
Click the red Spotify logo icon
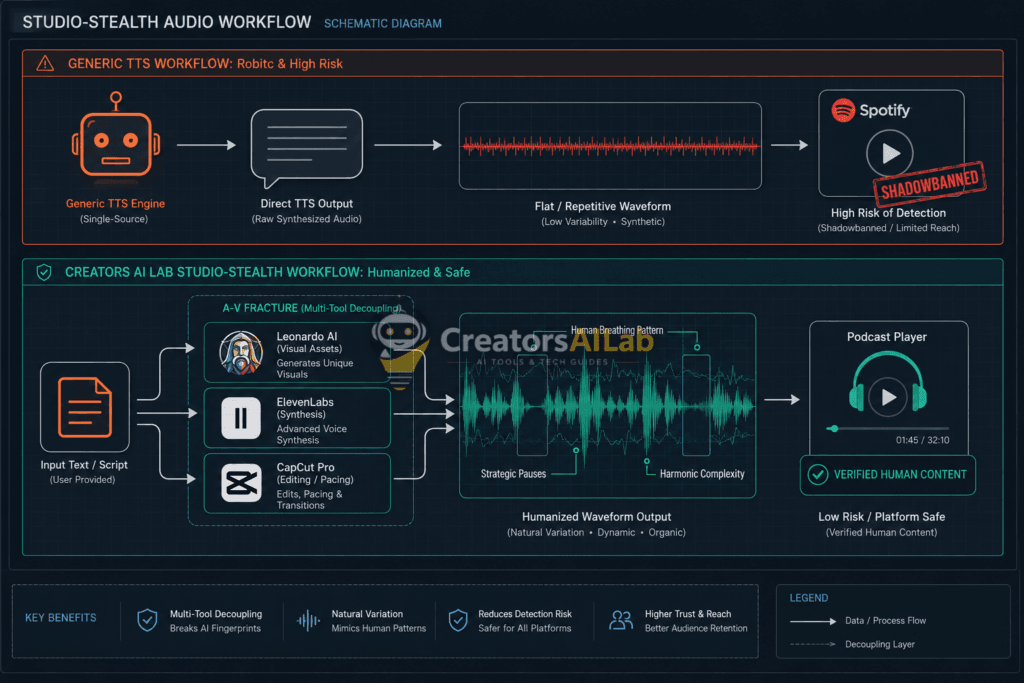point(843,110)
